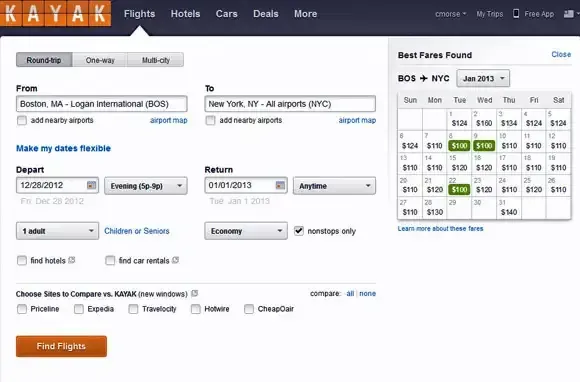
Task: Select the $120 fare on January 21
Action: pos(435,190)
